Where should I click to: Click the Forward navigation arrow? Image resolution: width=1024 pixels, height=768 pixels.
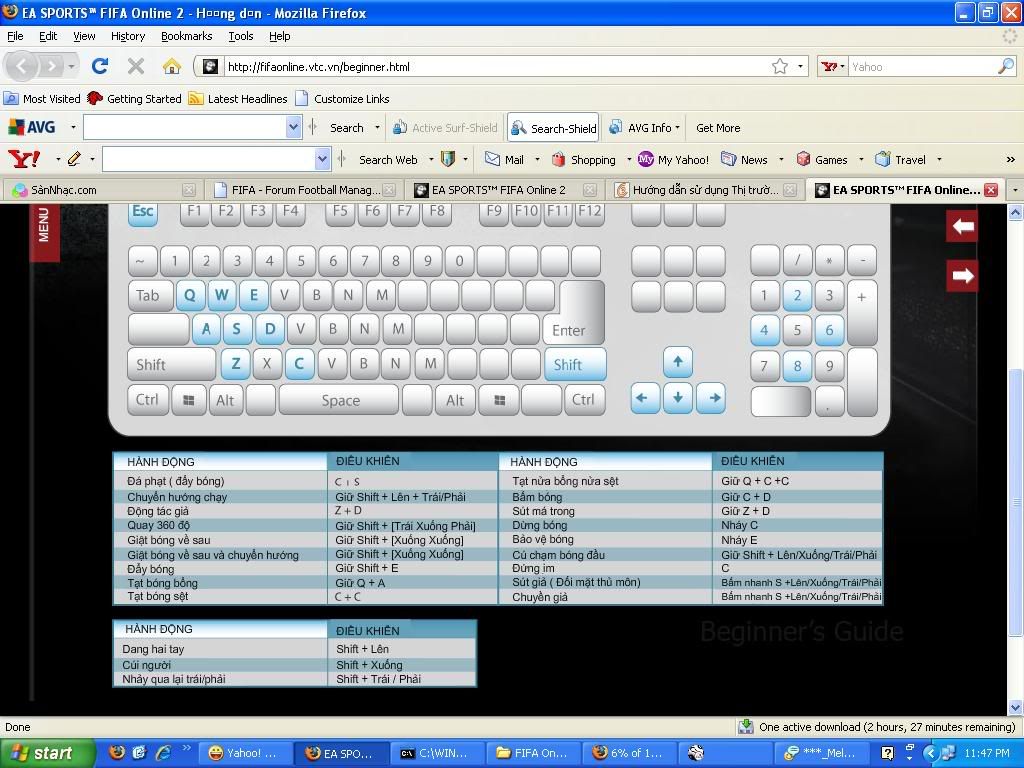[x=51, y=66]
